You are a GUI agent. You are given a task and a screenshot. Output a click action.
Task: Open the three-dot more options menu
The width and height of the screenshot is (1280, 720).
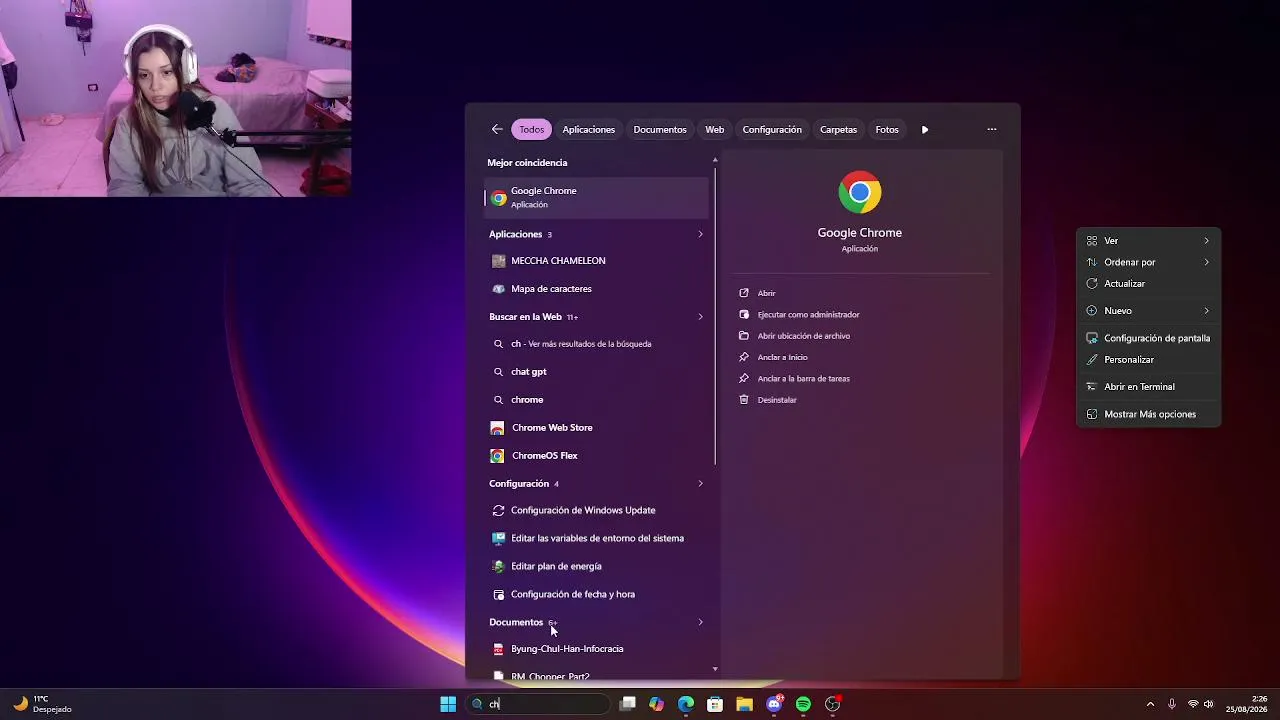pyautogui.click(x=992, y=129)
